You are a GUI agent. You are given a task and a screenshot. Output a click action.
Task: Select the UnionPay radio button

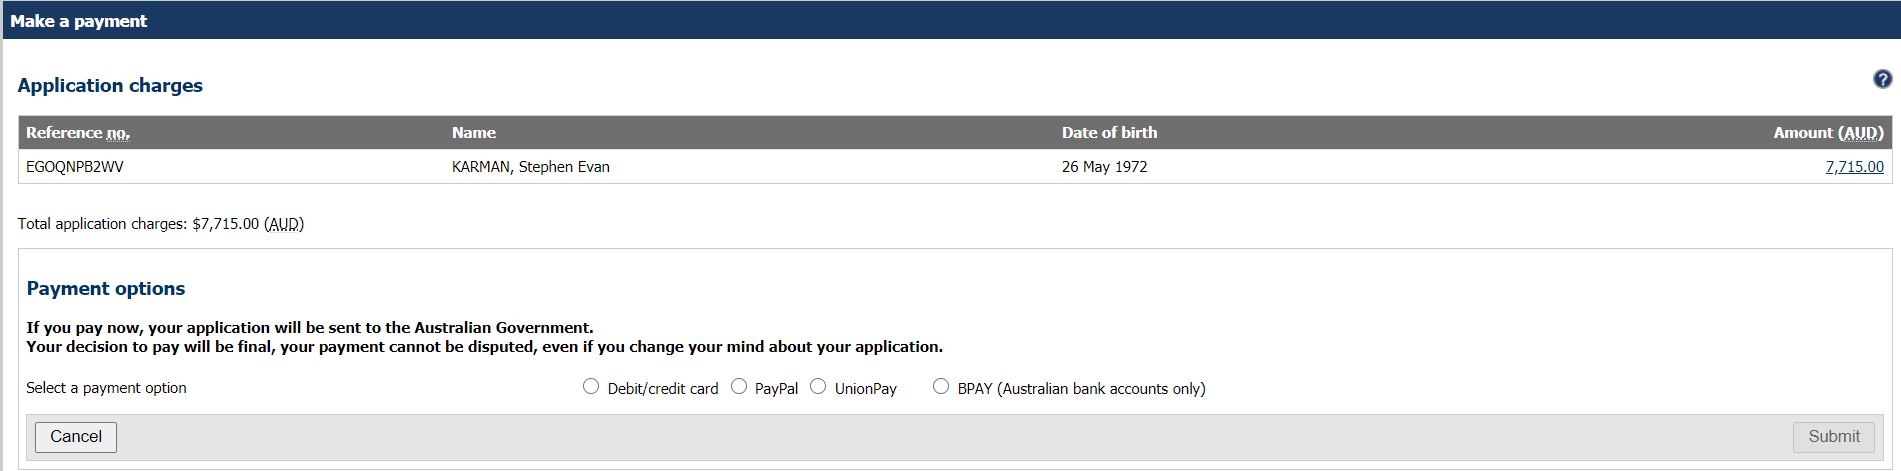[818, 386]
